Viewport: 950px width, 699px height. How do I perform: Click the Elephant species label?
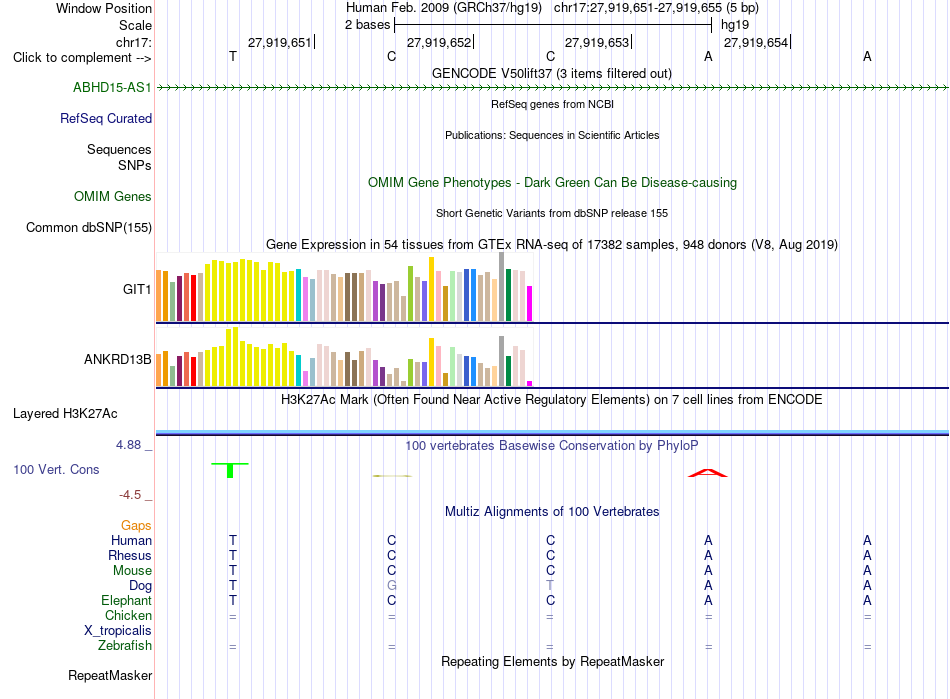click(126, 600)
